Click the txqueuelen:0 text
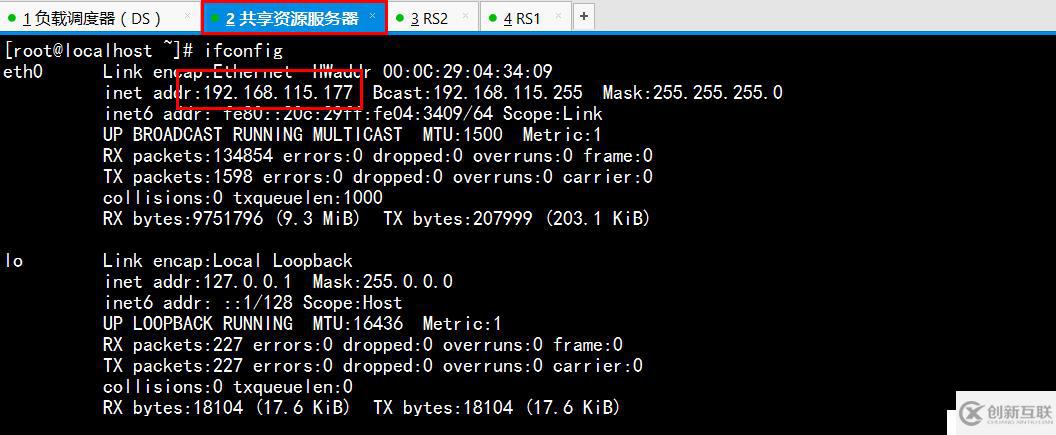Screen dimensions: 1056x435 (293, 387)
